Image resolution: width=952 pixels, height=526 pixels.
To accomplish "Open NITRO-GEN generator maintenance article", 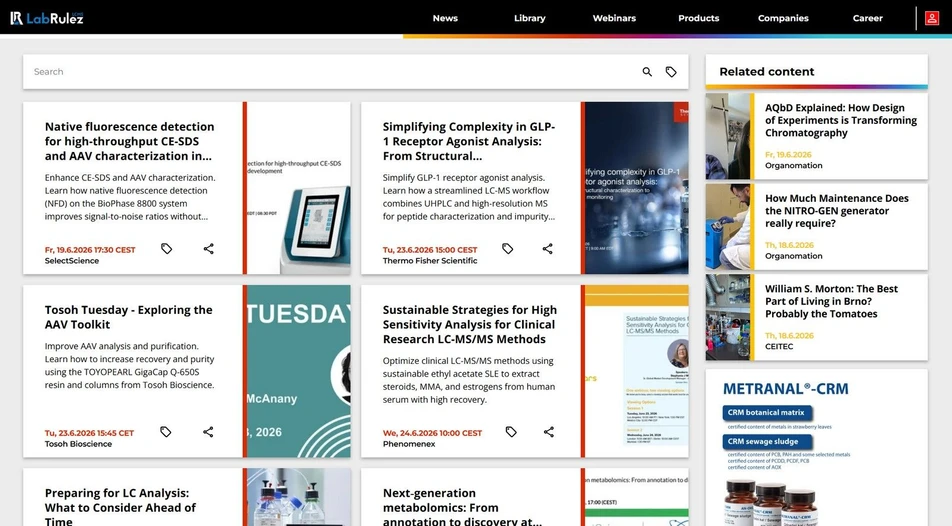I will tap(837, 211).
